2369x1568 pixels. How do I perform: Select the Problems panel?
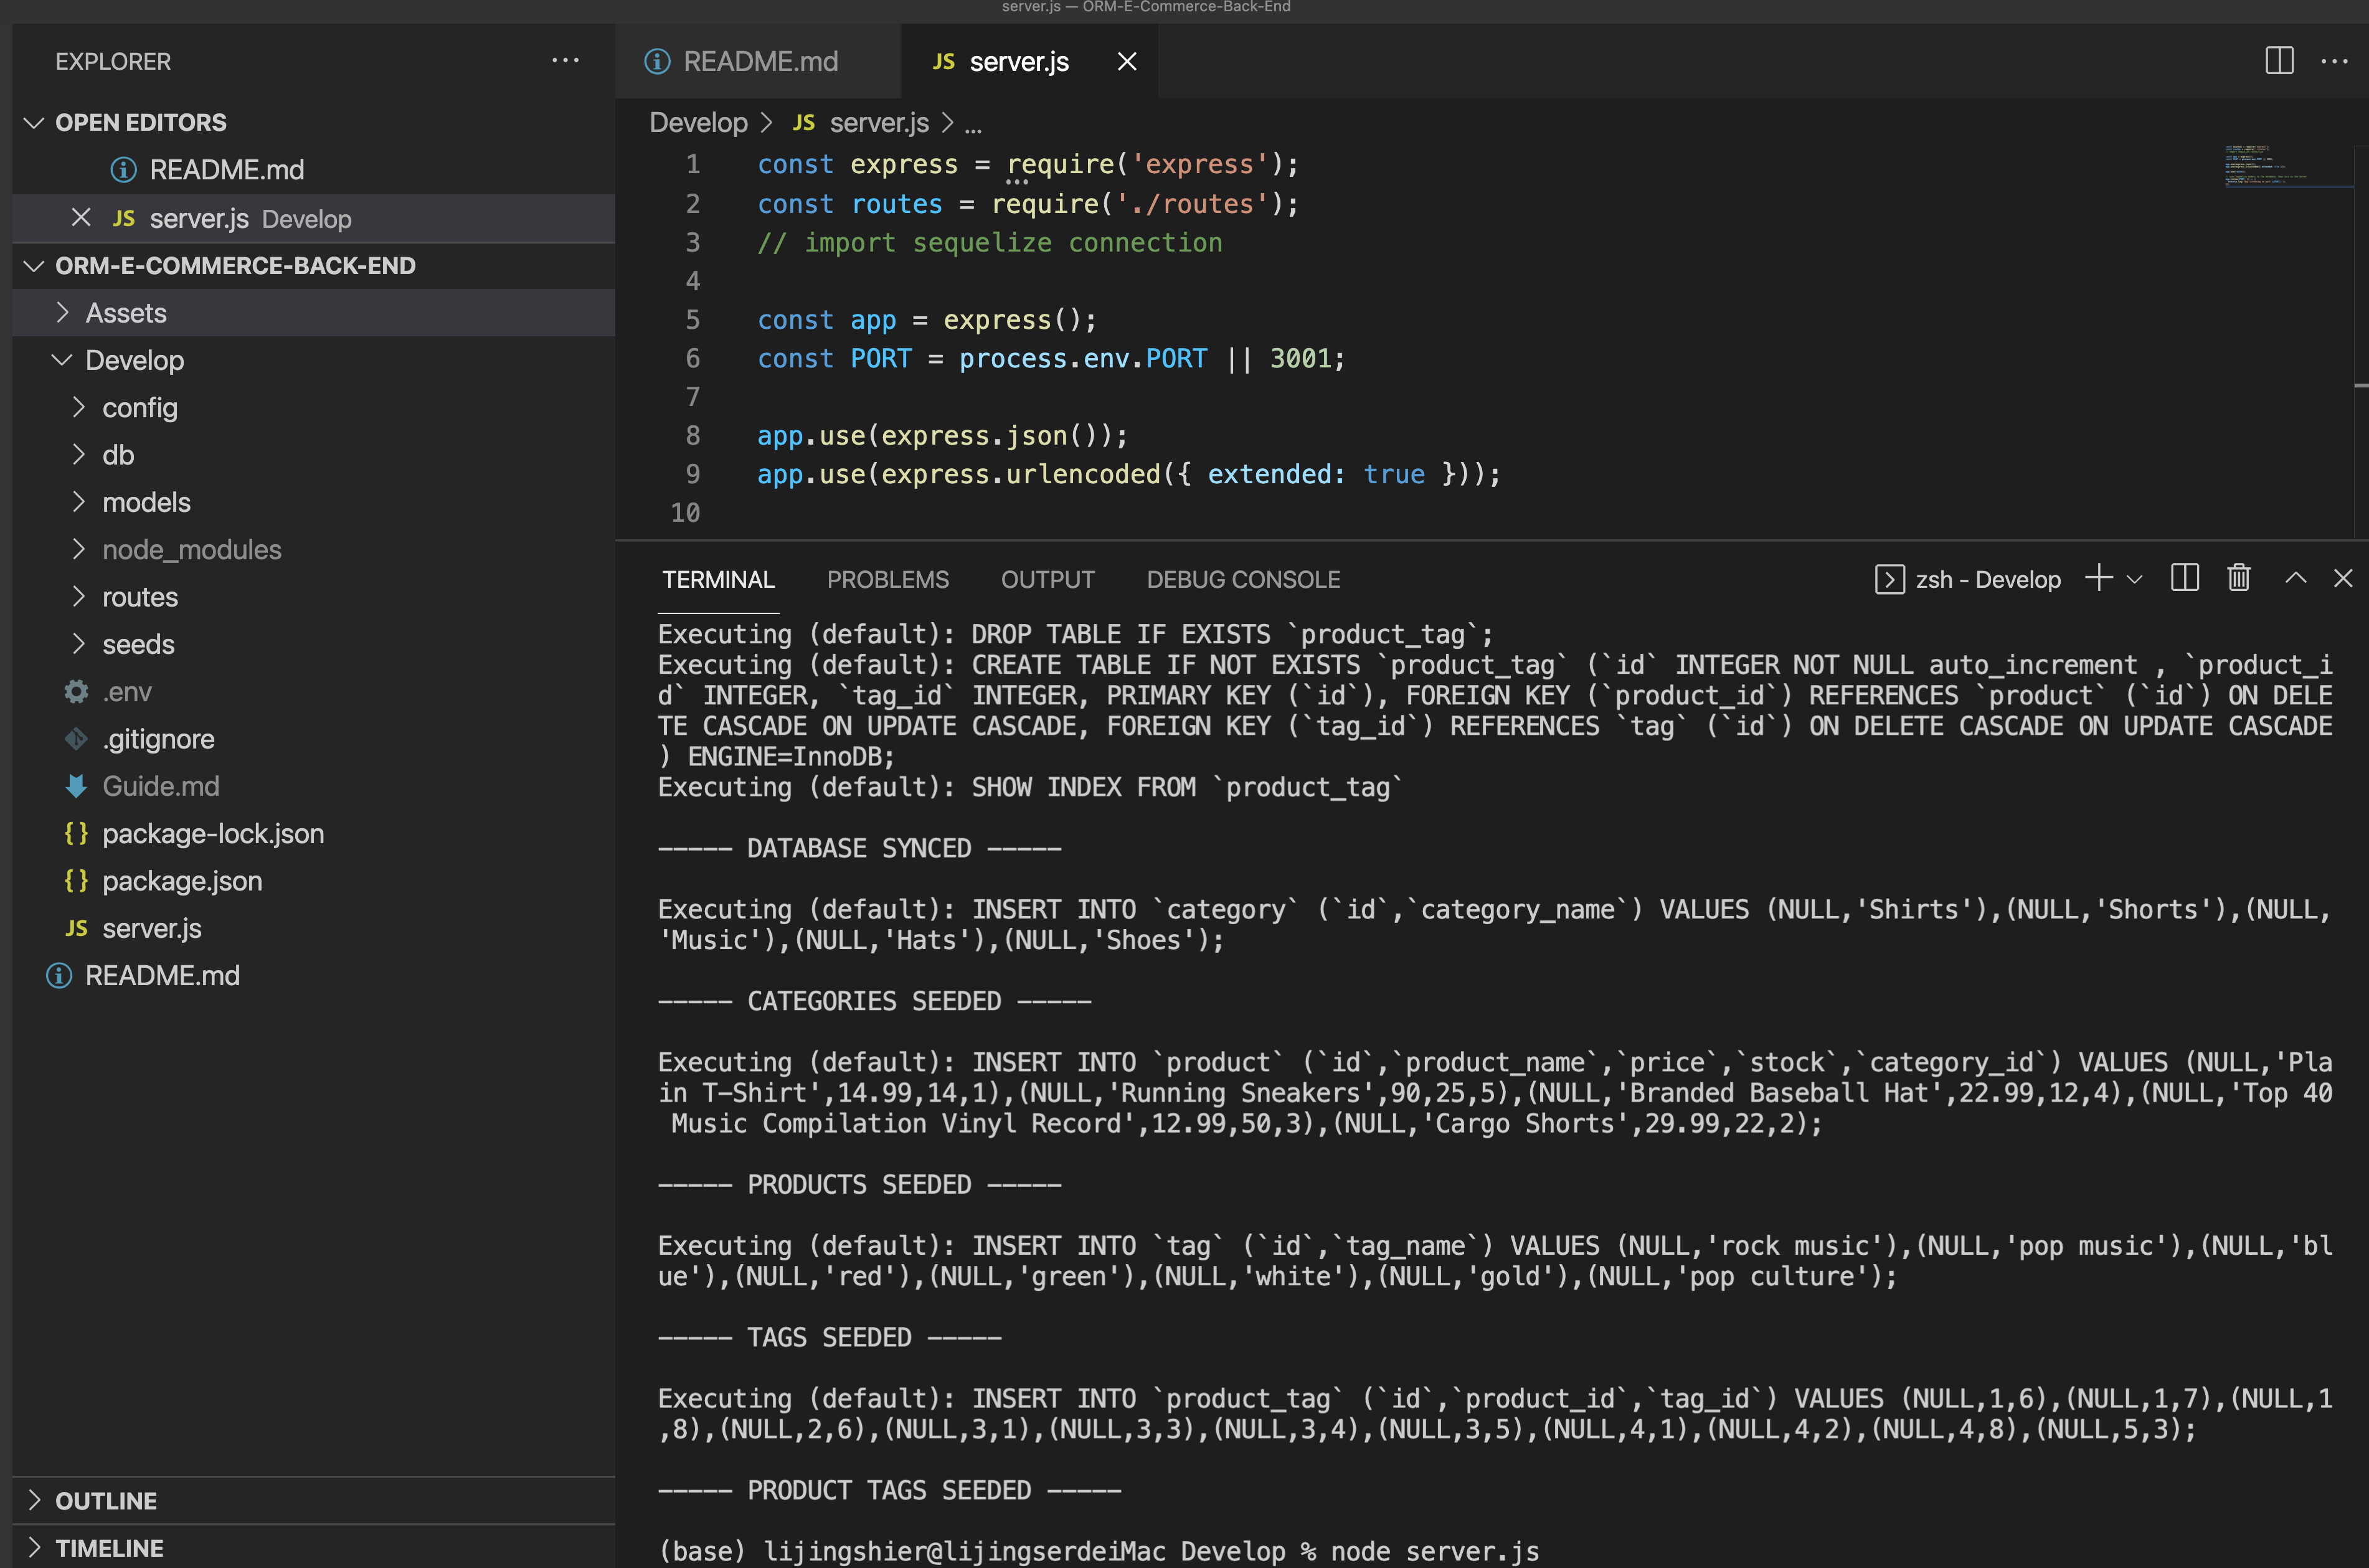coord(888,579)
